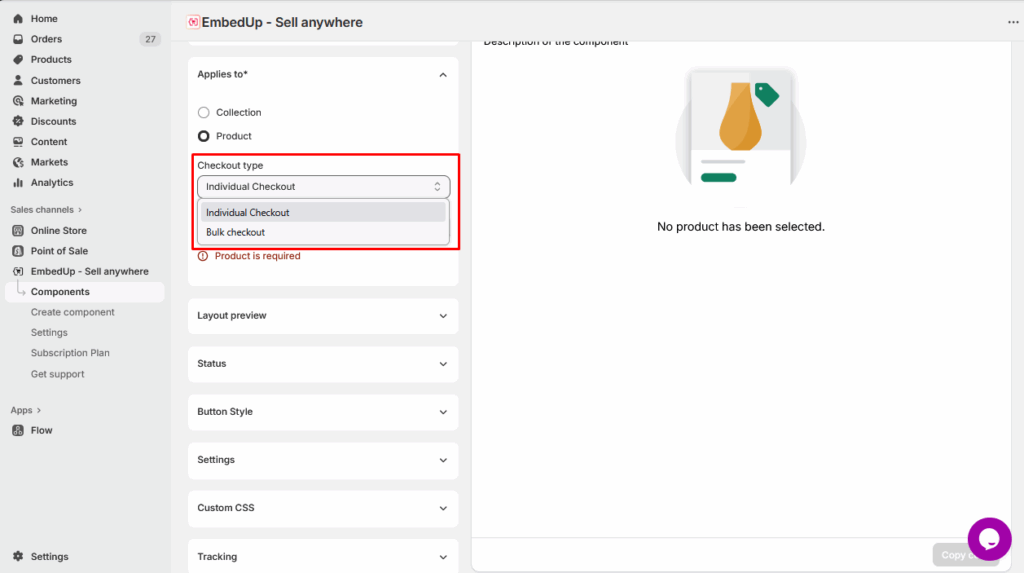Click the three-dot menu at top right

(x=1012, y=22)
